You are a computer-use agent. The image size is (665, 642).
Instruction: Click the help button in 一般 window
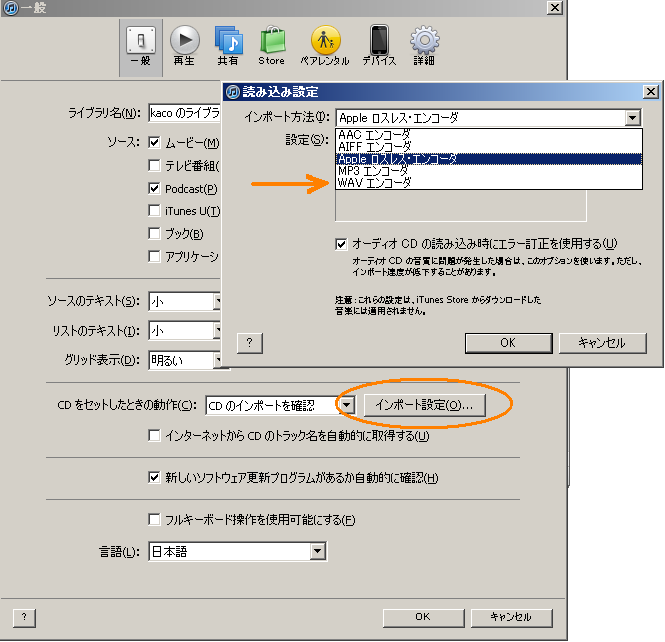24,617
